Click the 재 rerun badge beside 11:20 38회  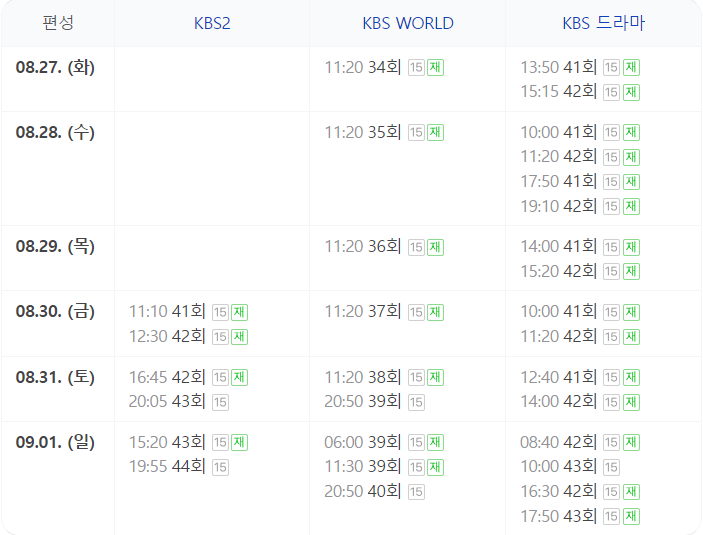(x=435, y=378)
